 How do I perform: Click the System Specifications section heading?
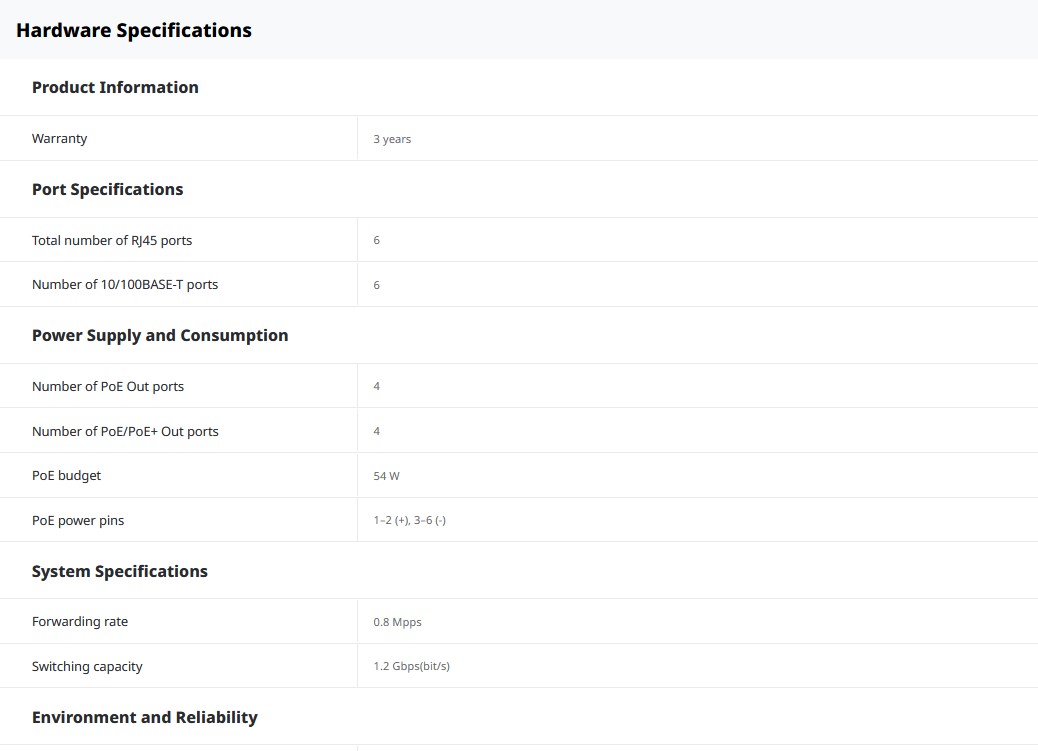tap(120, 571)
